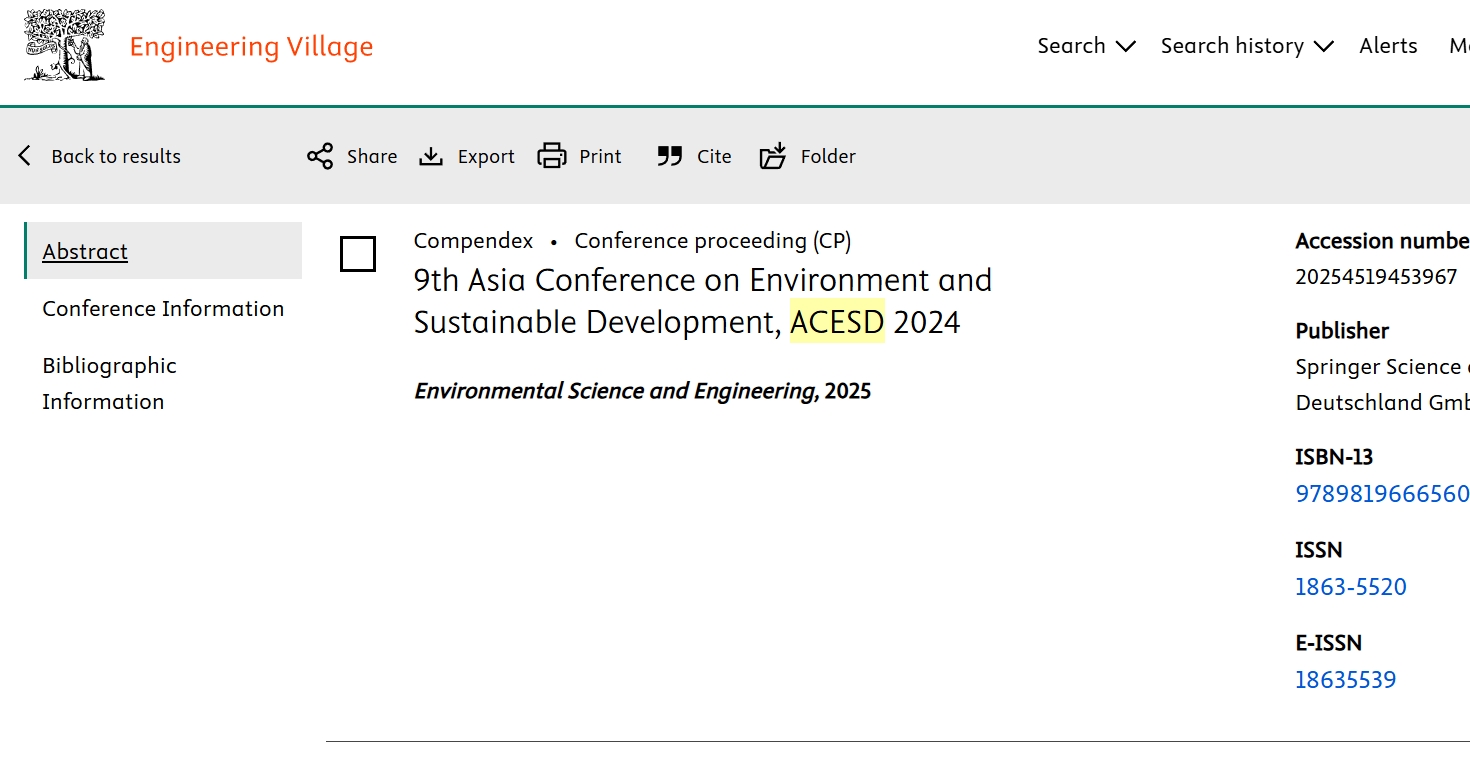Click the back arrow chevron icon

point(25,156)
